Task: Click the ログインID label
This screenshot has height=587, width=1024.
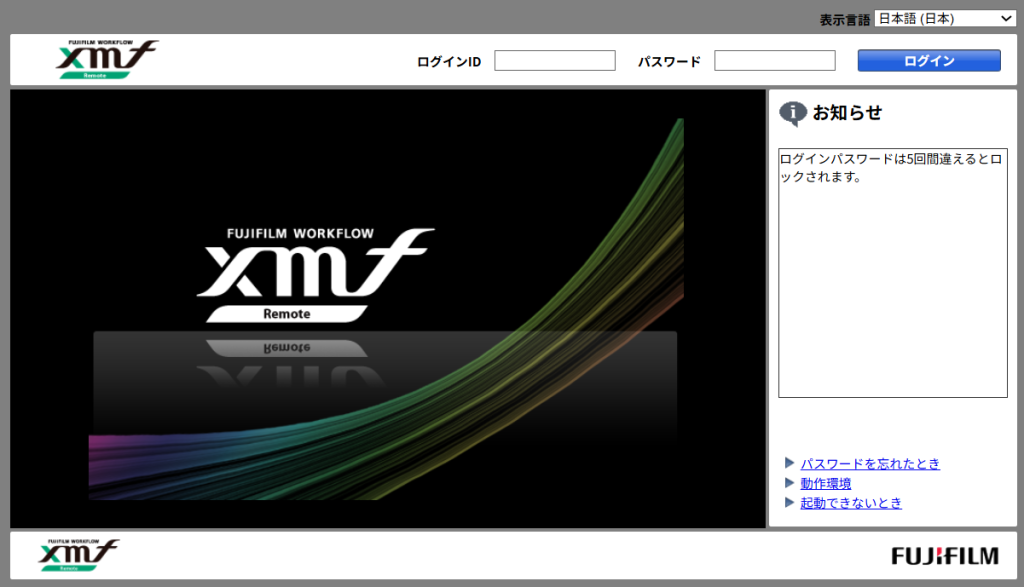Action: [449, 61]
